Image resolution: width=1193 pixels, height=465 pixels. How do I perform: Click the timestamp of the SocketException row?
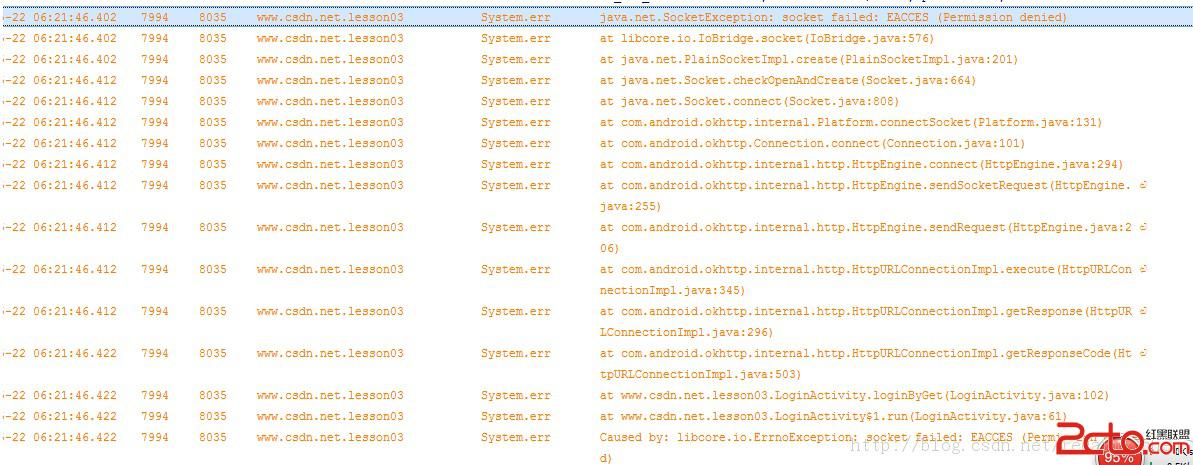[x=60, y=17]
